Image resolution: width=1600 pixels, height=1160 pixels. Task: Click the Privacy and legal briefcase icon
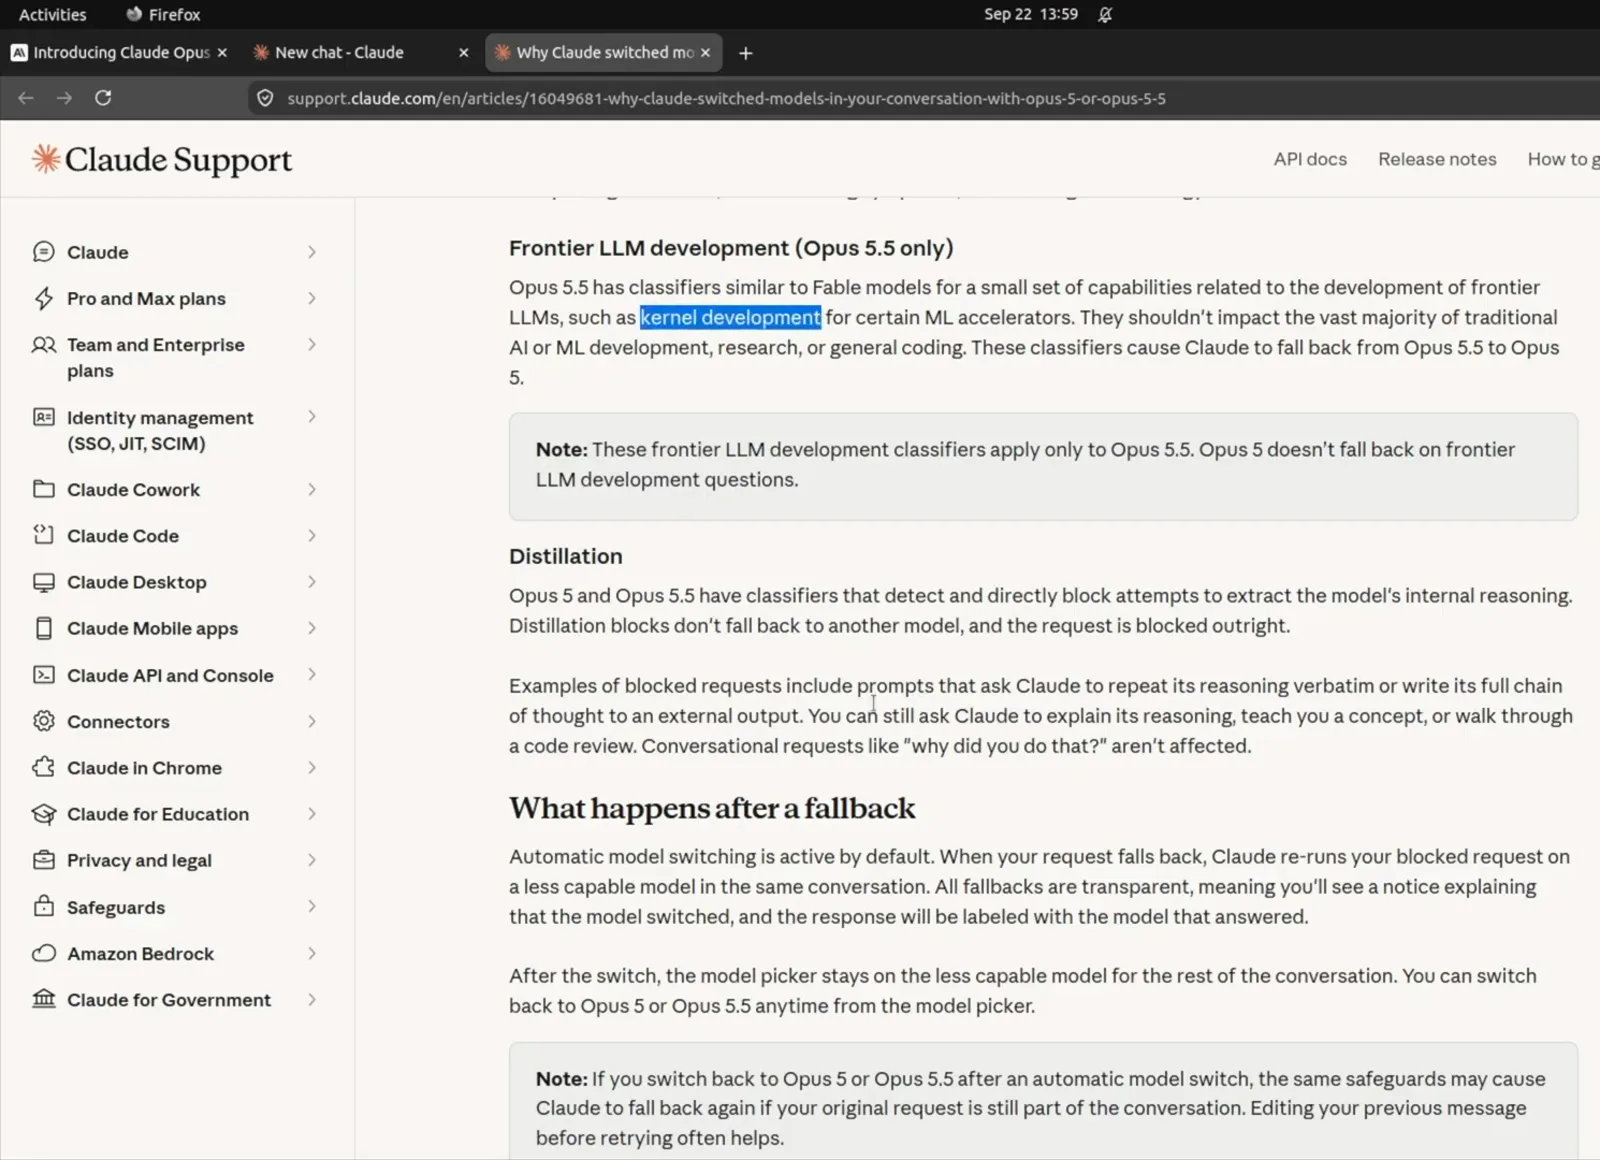pos(43,860)
